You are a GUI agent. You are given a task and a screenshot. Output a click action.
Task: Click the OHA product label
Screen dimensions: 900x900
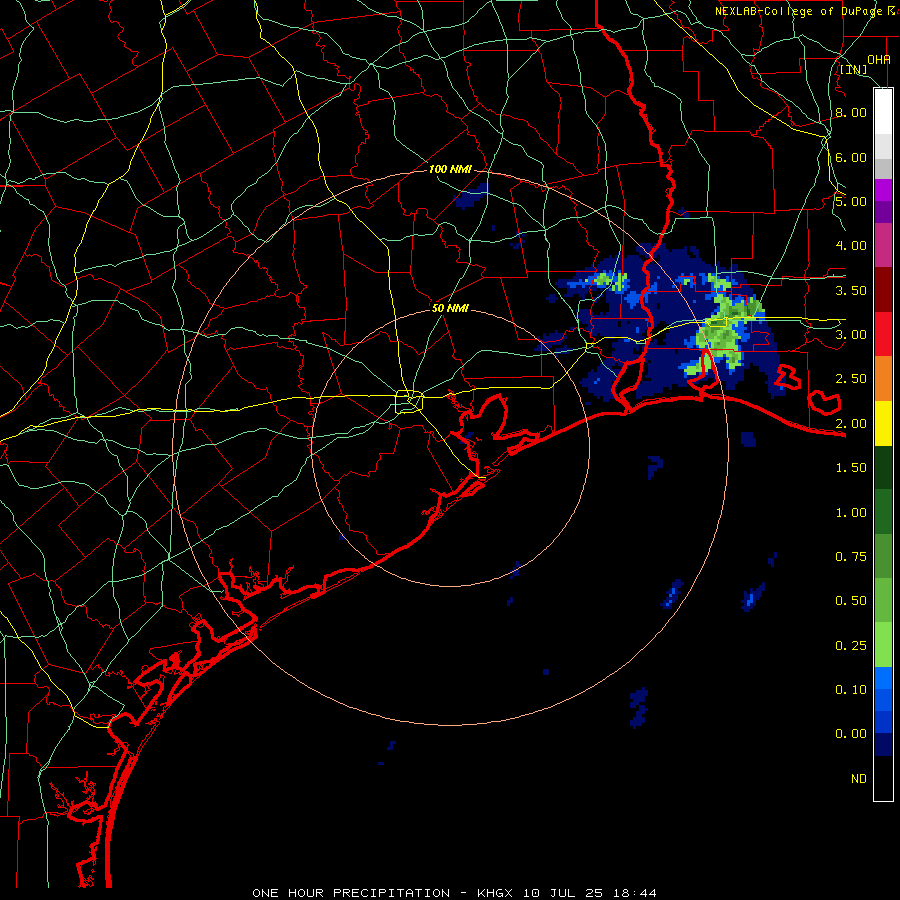(x=879, y=60)
